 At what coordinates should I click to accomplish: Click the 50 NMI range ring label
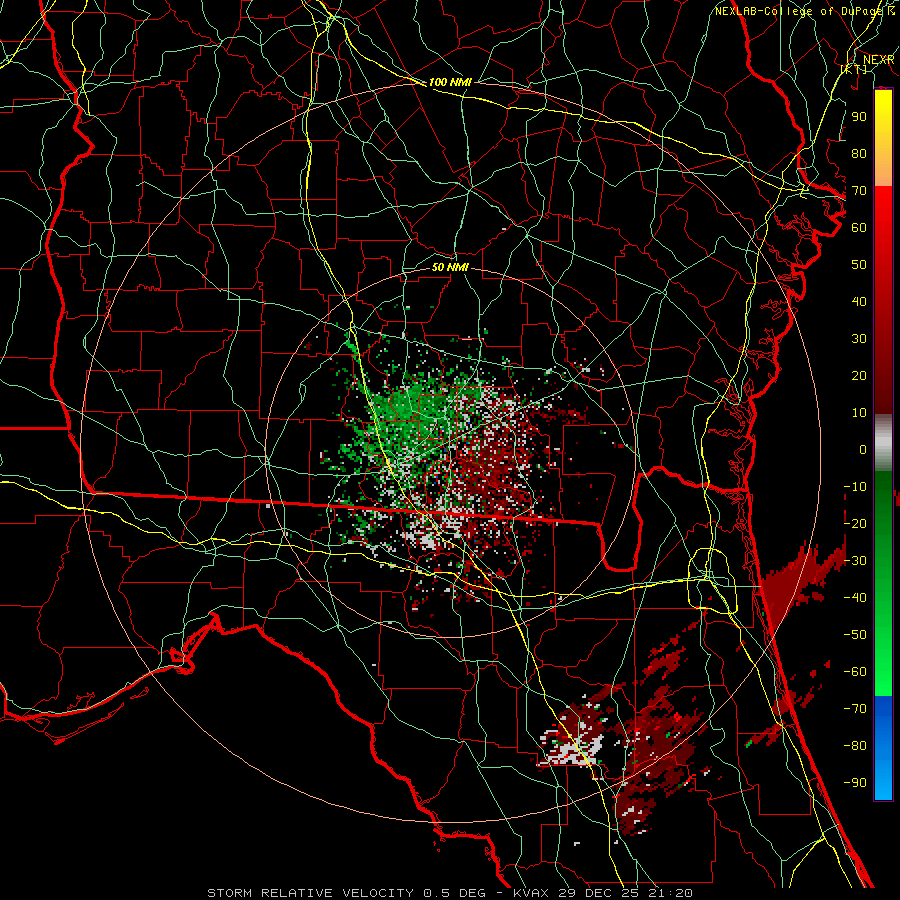[x=450, y=267]
